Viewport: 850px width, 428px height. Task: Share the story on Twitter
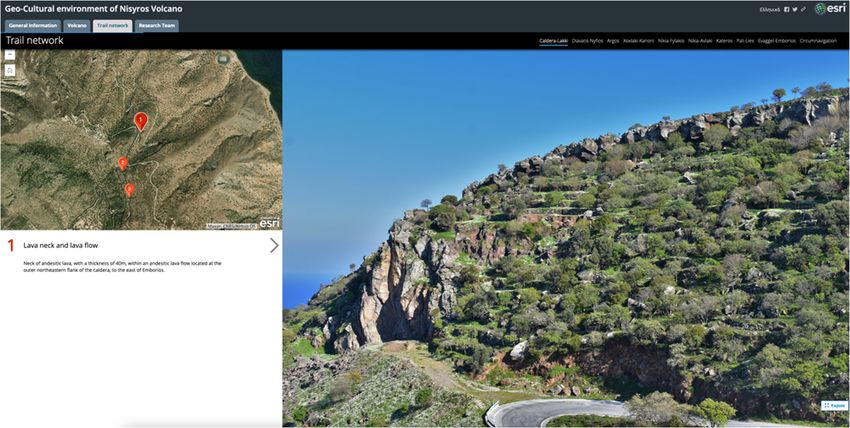795,9
